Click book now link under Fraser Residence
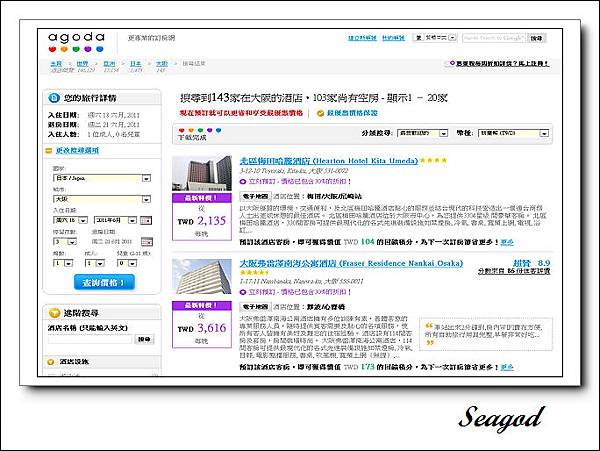 click(x=300, y=292)
